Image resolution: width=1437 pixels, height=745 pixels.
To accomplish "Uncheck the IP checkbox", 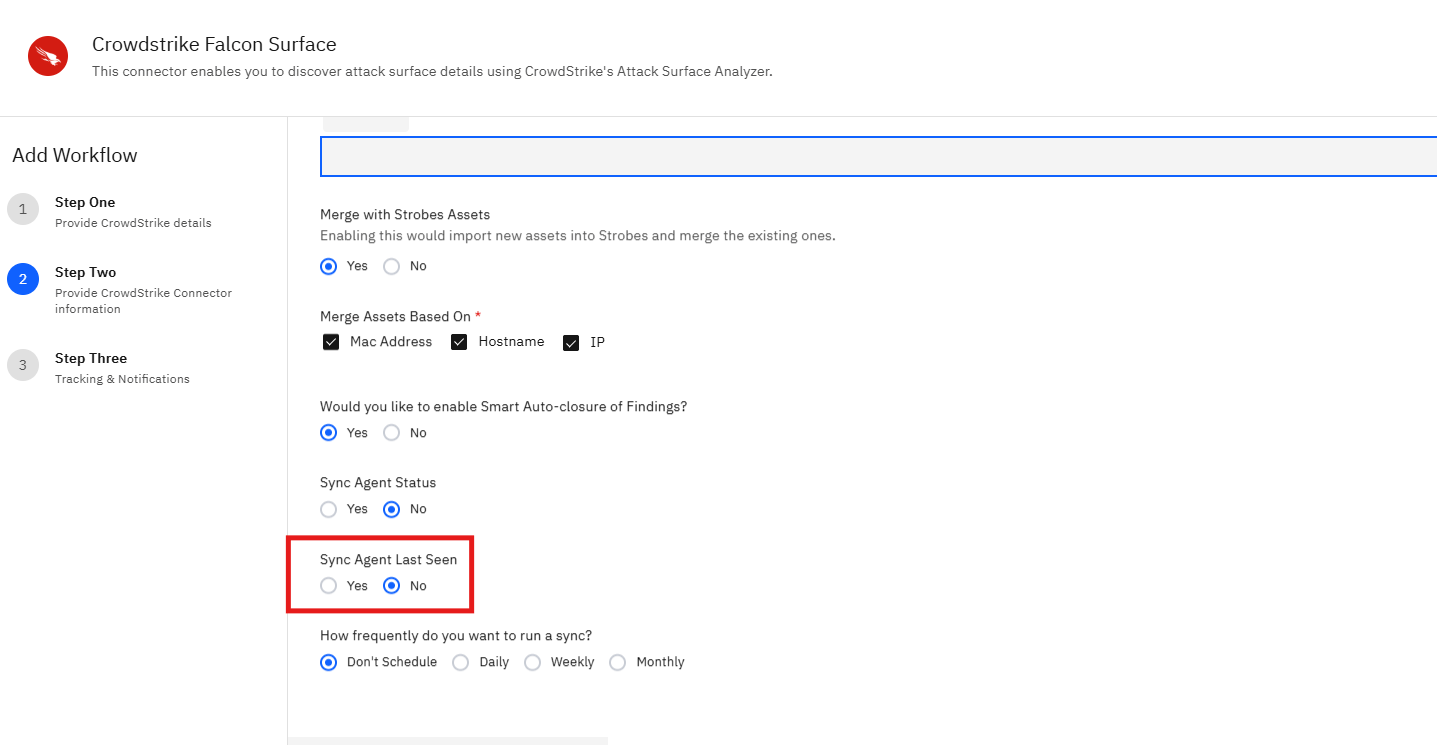I will pyautogui.click(x=571, y=343).
